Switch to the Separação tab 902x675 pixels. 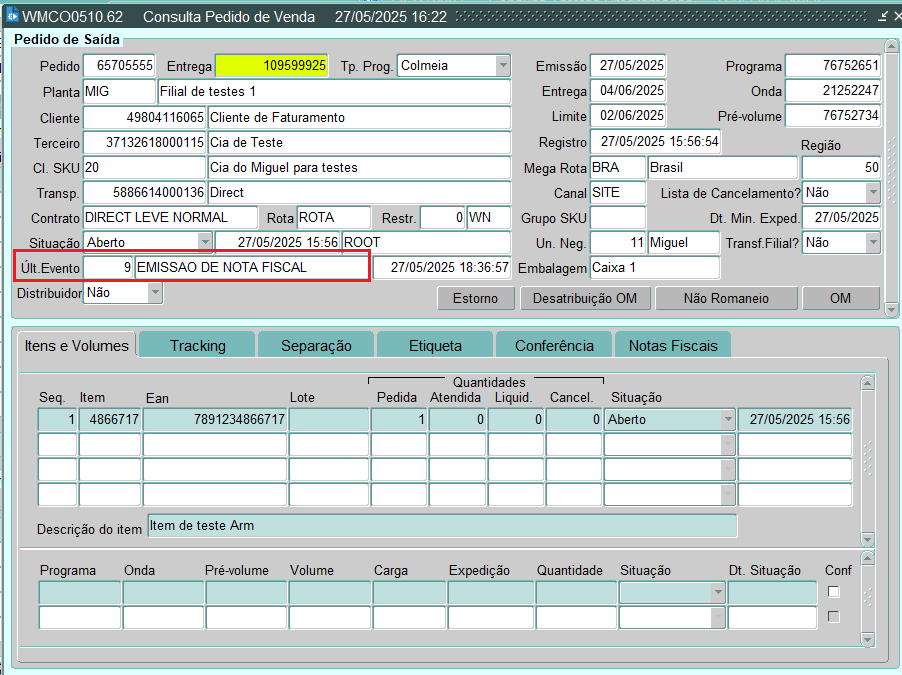coord(316,345)
